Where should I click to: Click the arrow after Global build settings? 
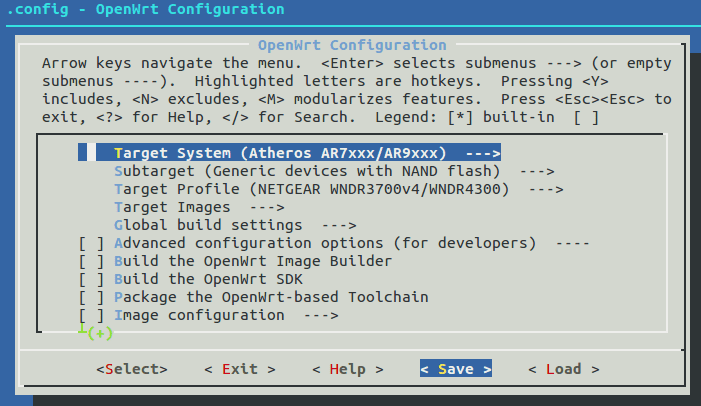click(x=339, y=226)
